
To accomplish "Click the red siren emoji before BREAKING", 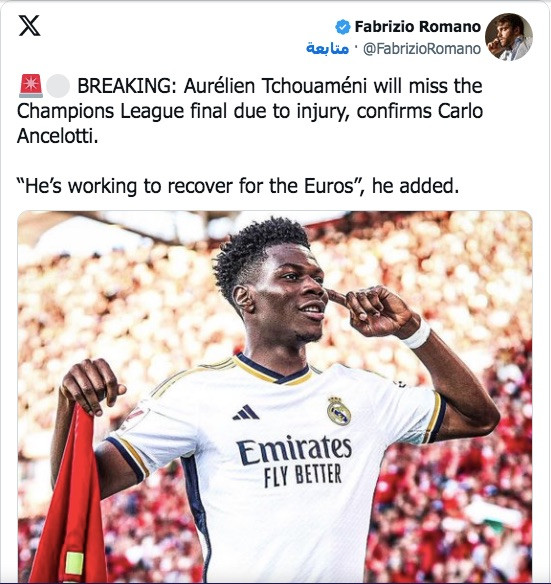I will [31, 86].
